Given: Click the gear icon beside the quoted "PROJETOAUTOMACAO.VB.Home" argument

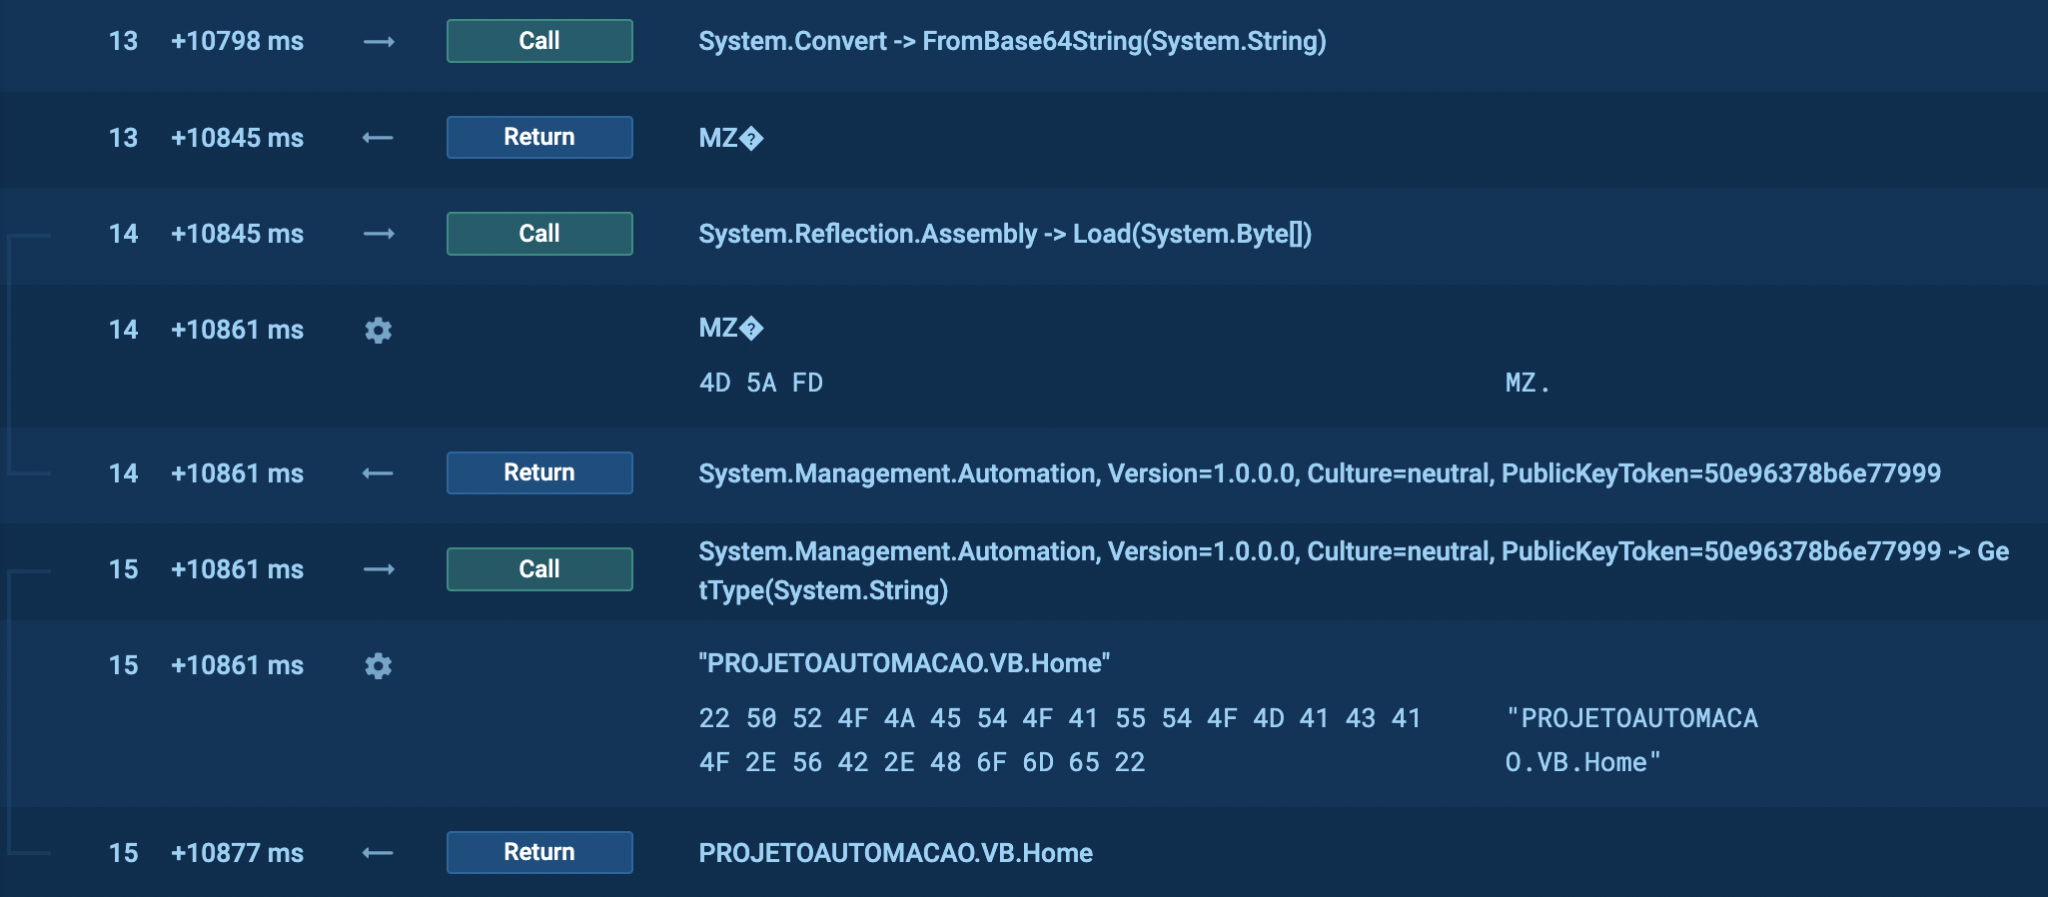Looking at the screenshot, I should pos(378,666).
